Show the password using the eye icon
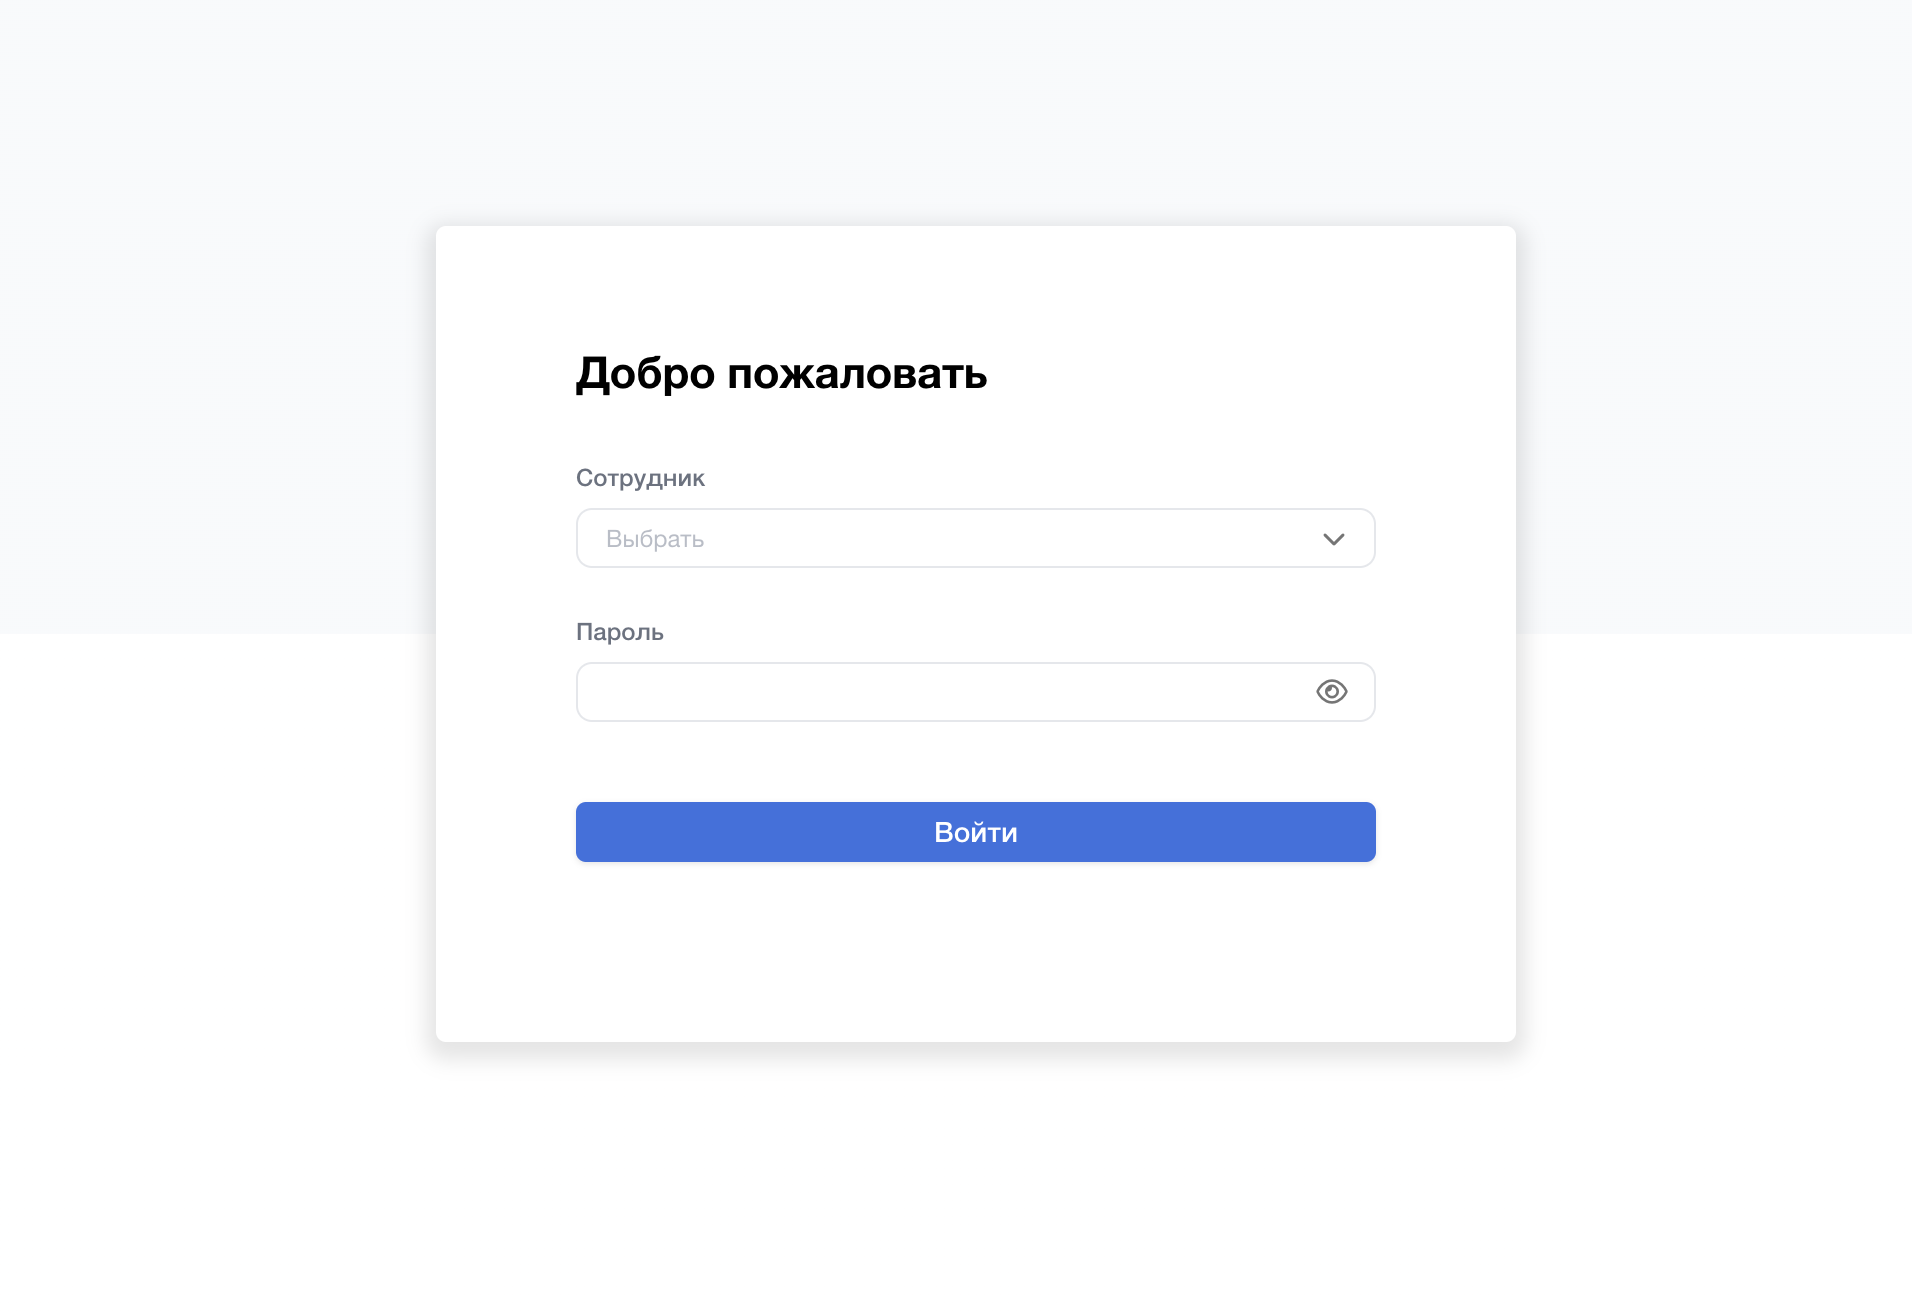 [x=1331, y=692]
